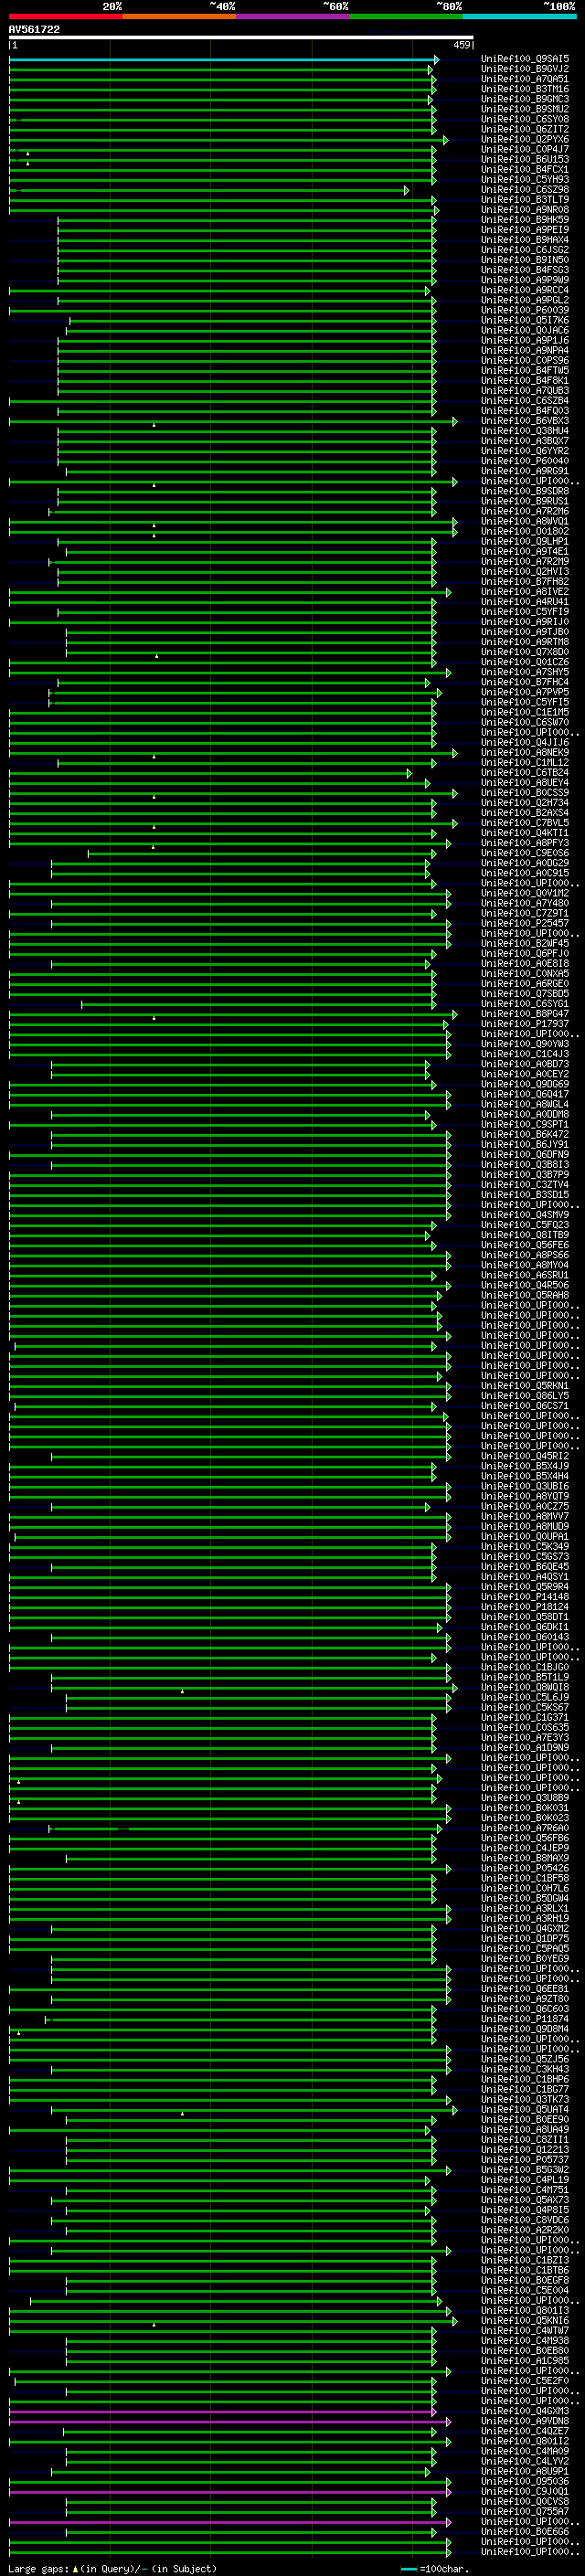Select the UniRef100_C4MA09 entry
Viewport: 585px width, 2576px height.
pos(524,2451)
